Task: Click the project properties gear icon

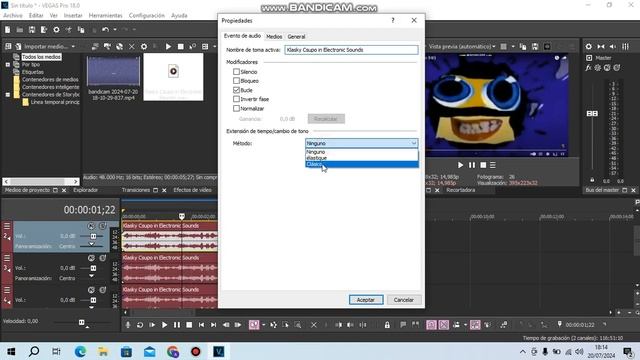Action: pos(56,29)
